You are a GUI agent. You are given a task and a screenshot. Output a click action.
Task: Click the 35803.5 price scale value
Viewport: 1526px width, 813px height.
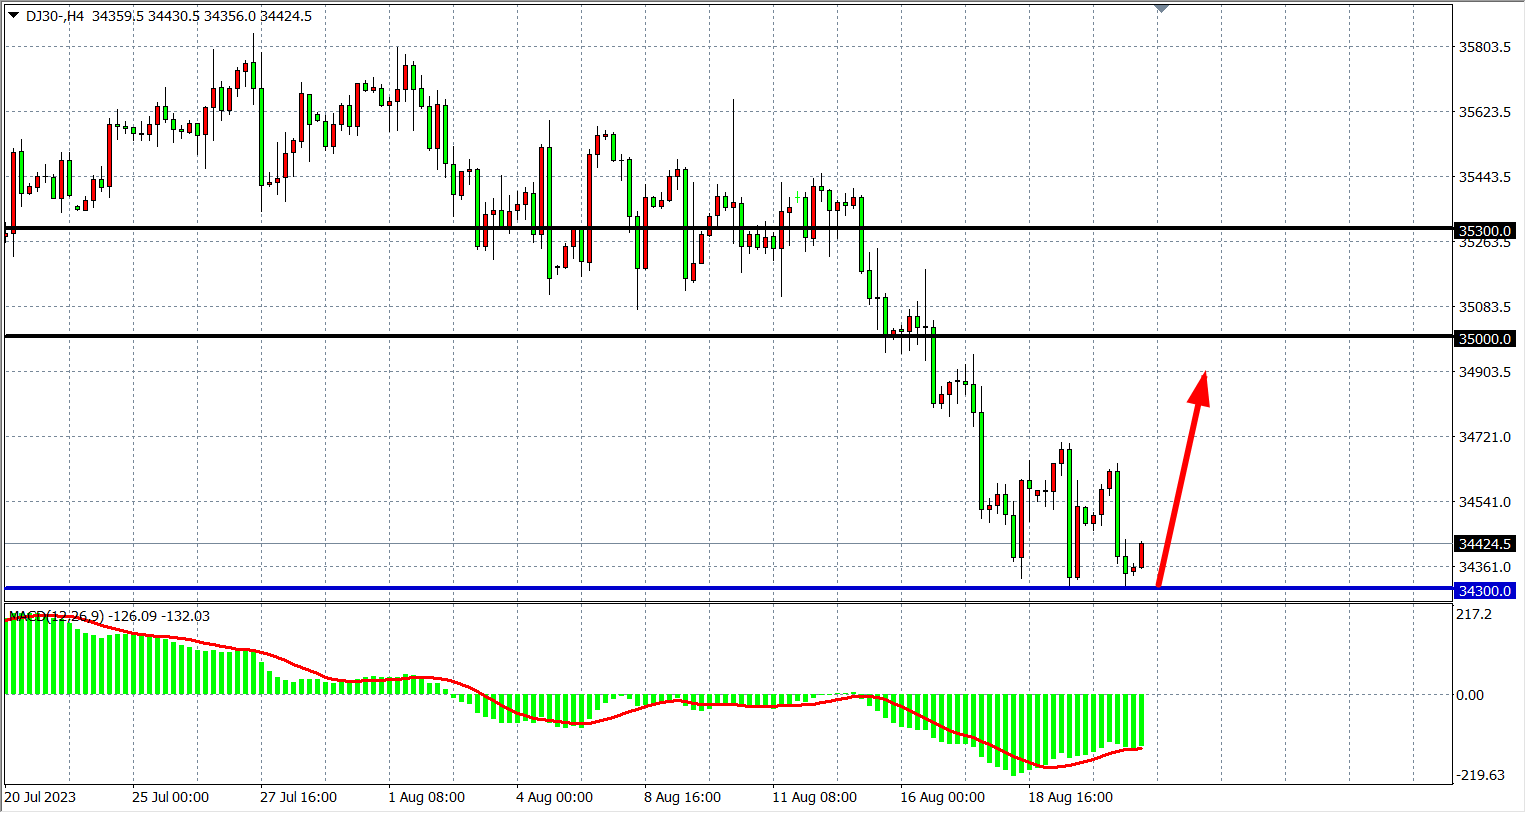click(1484, 47)
